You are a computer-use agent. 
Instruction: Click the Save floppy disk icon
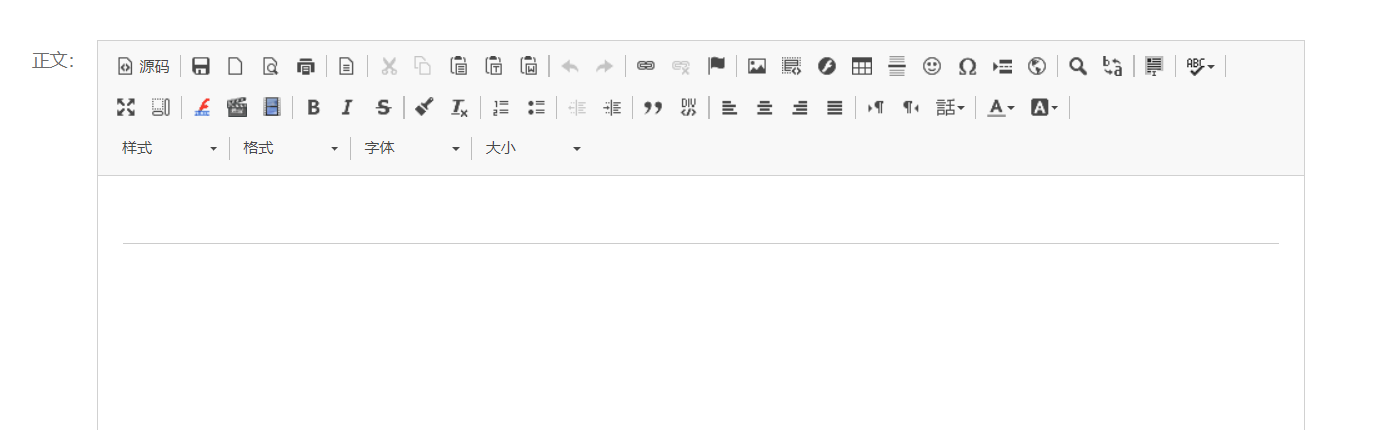tap(201, 67)
